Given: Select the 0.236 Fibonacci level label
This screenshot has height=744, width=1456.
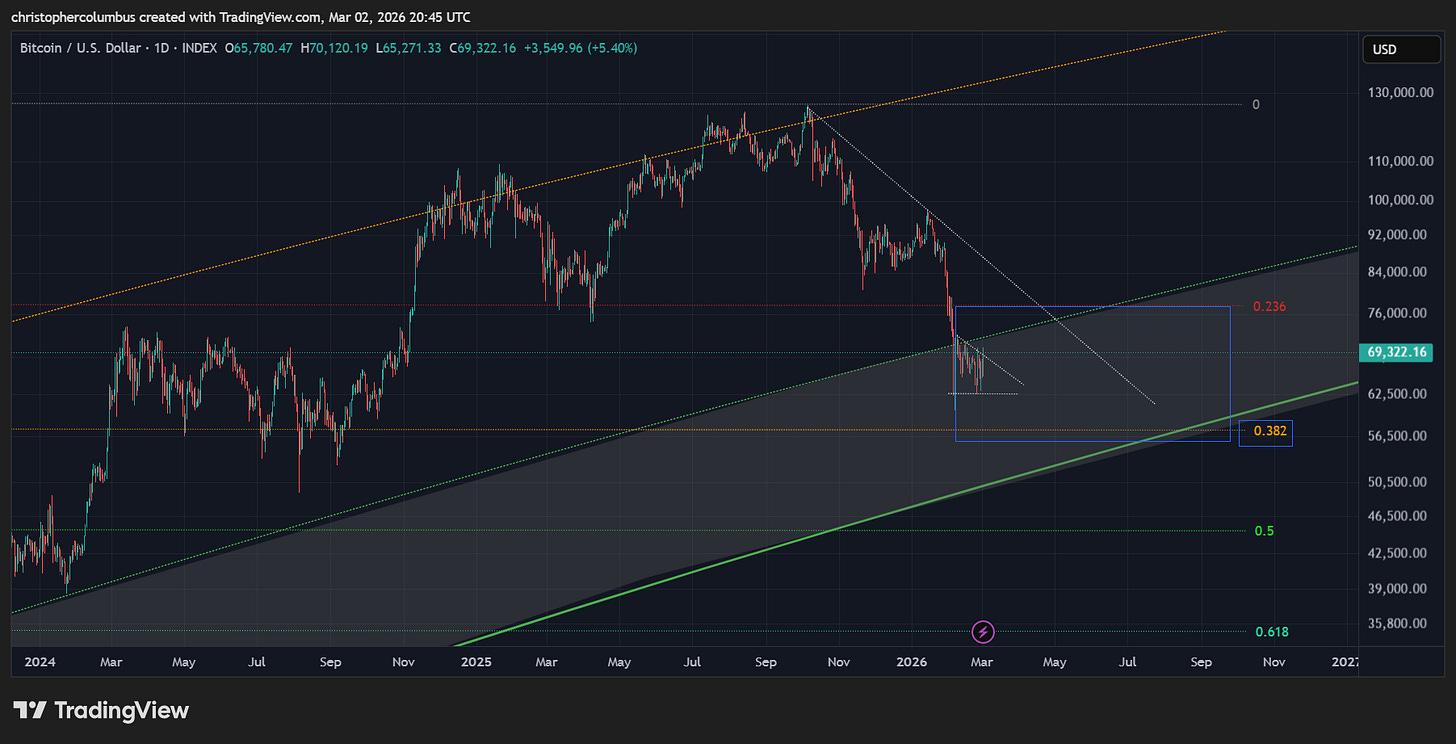Looking at the screenshot, I should [x=1270, y=306].
